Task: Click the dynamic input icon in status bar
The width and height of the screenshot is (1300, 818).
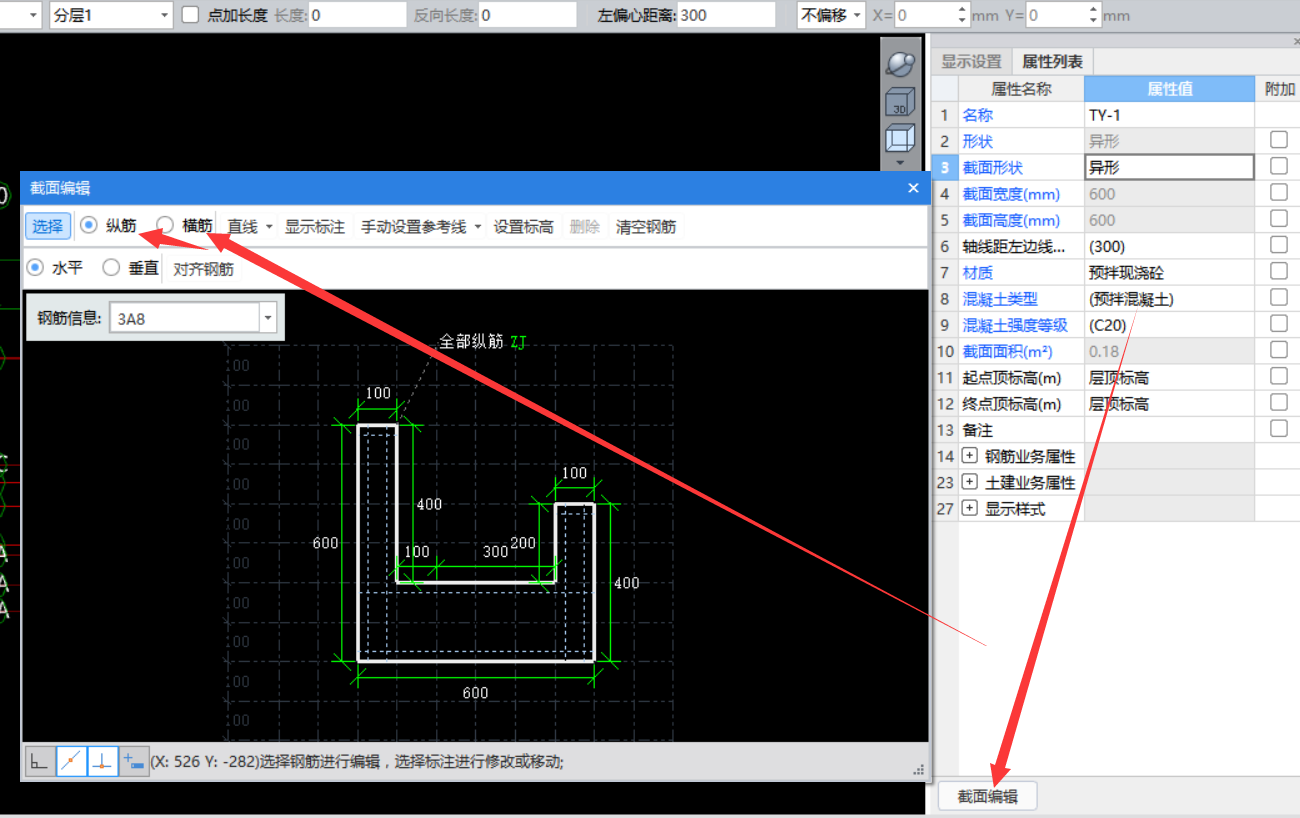Action: click(x=133, y=761)
